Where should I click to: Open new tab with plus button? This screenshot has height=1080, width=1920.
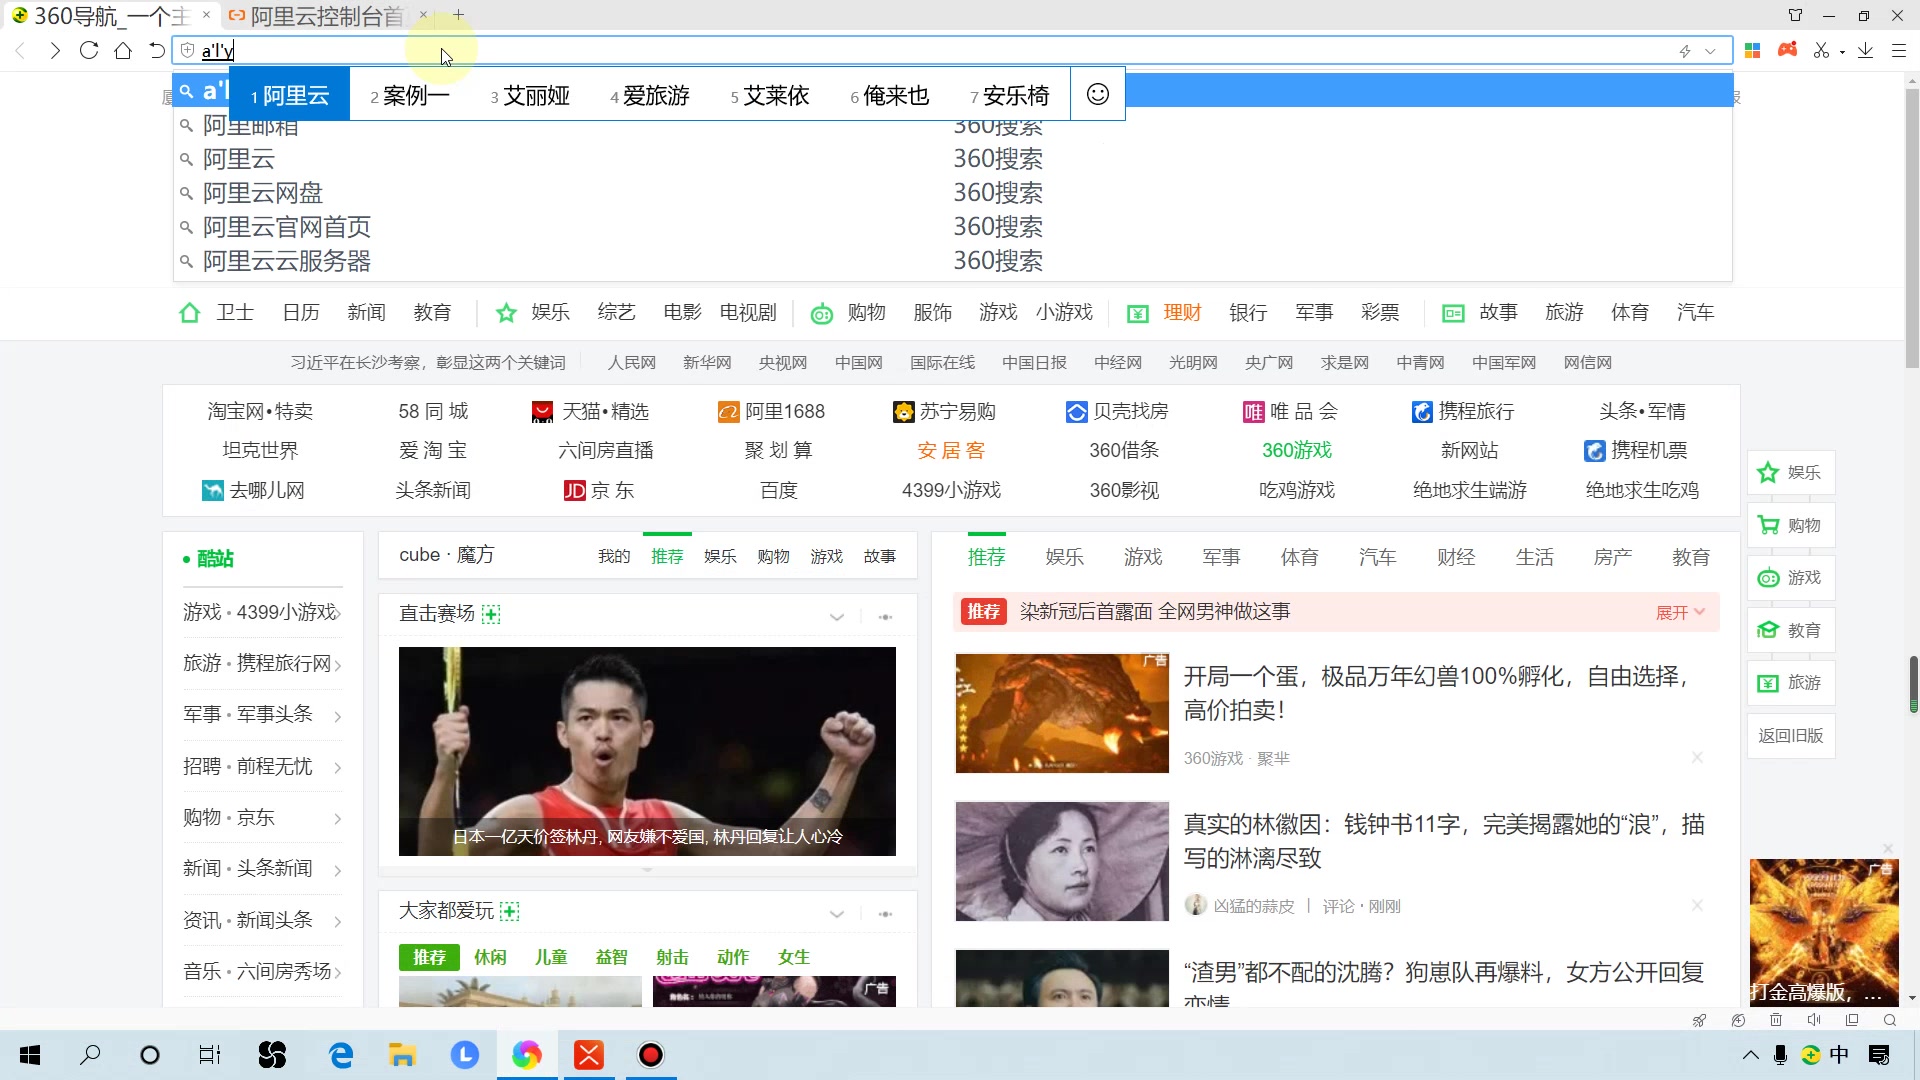(x=458, y=15)
